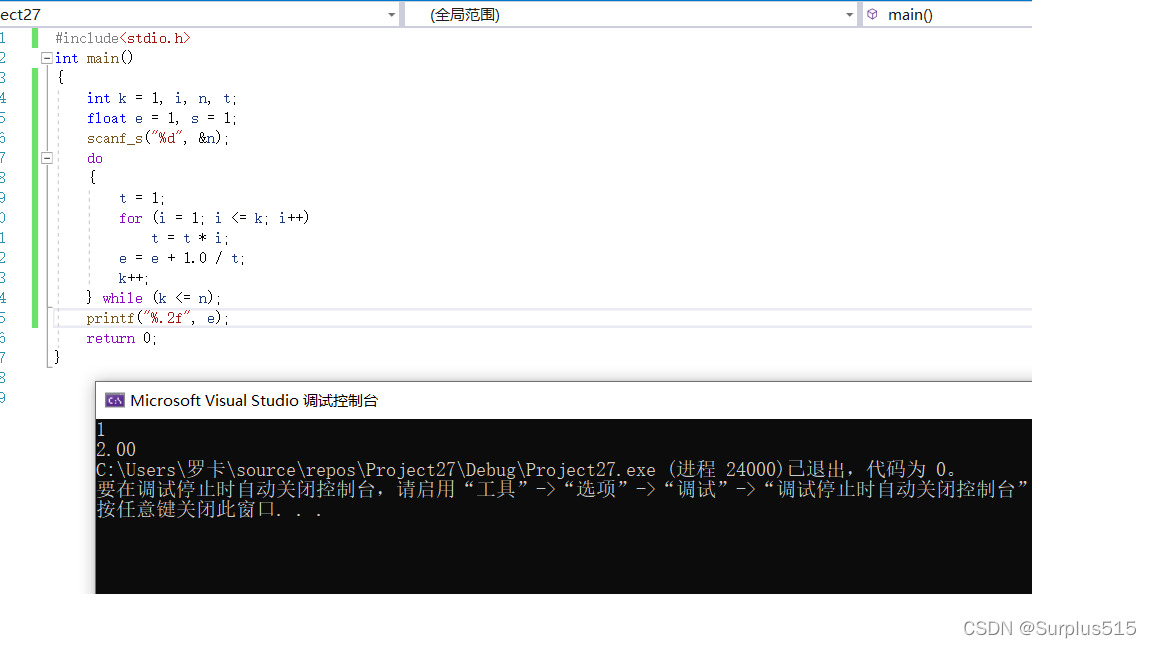Image resolution: width=1152 pixels, height=648 pixels.
Task: Click the 'k++;' statement
Action: click(134, 278)
